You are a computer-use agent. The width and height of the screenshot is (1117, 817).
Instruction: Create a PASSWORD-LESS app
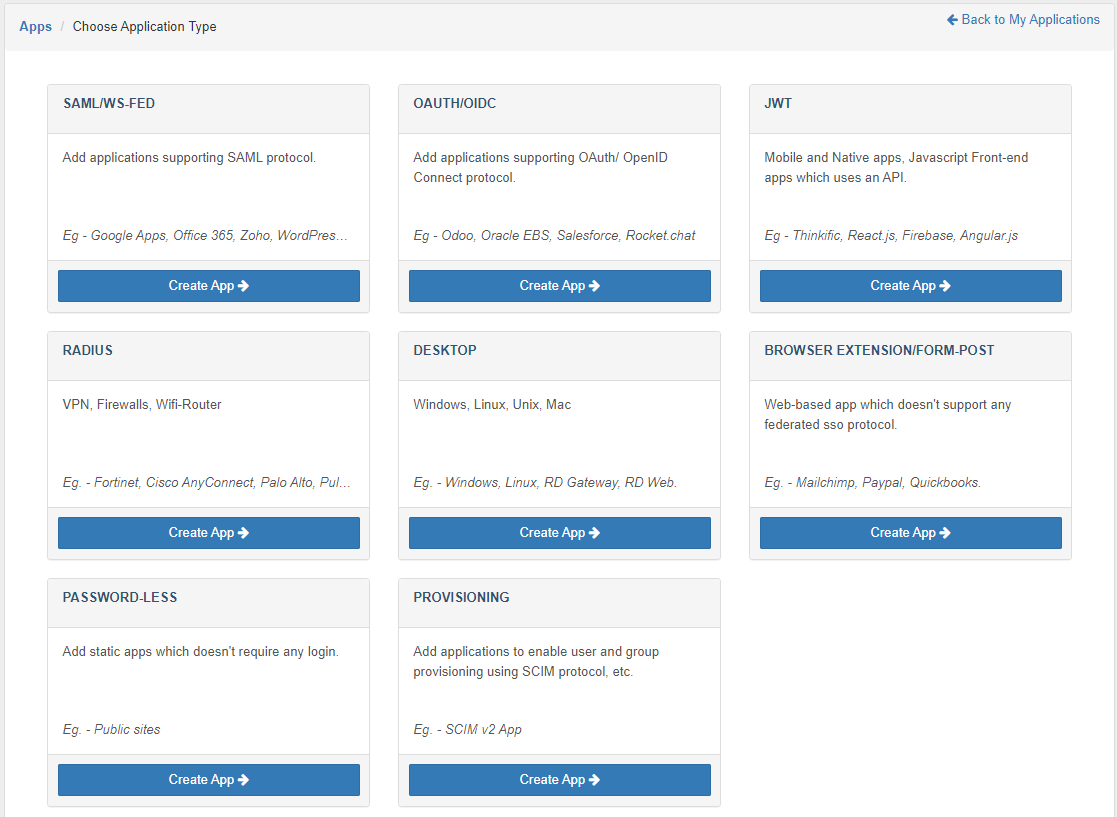pos(208,780)
